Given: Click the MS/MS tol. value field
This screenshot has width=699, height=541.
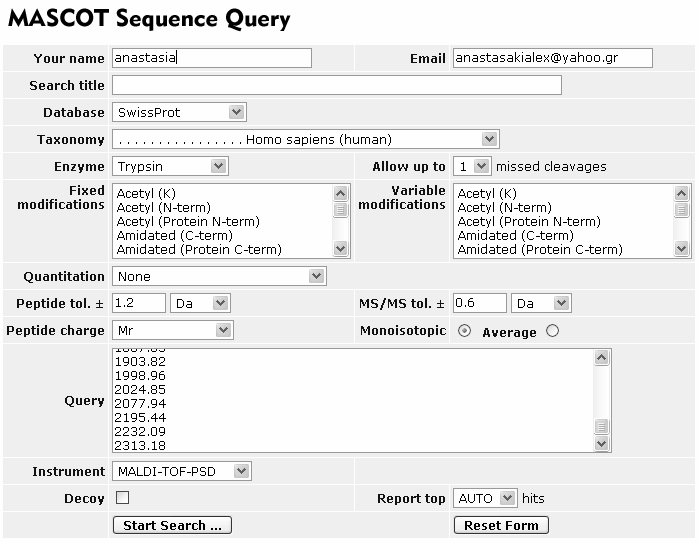Looking at the screenshot, I should pos(480,303).
